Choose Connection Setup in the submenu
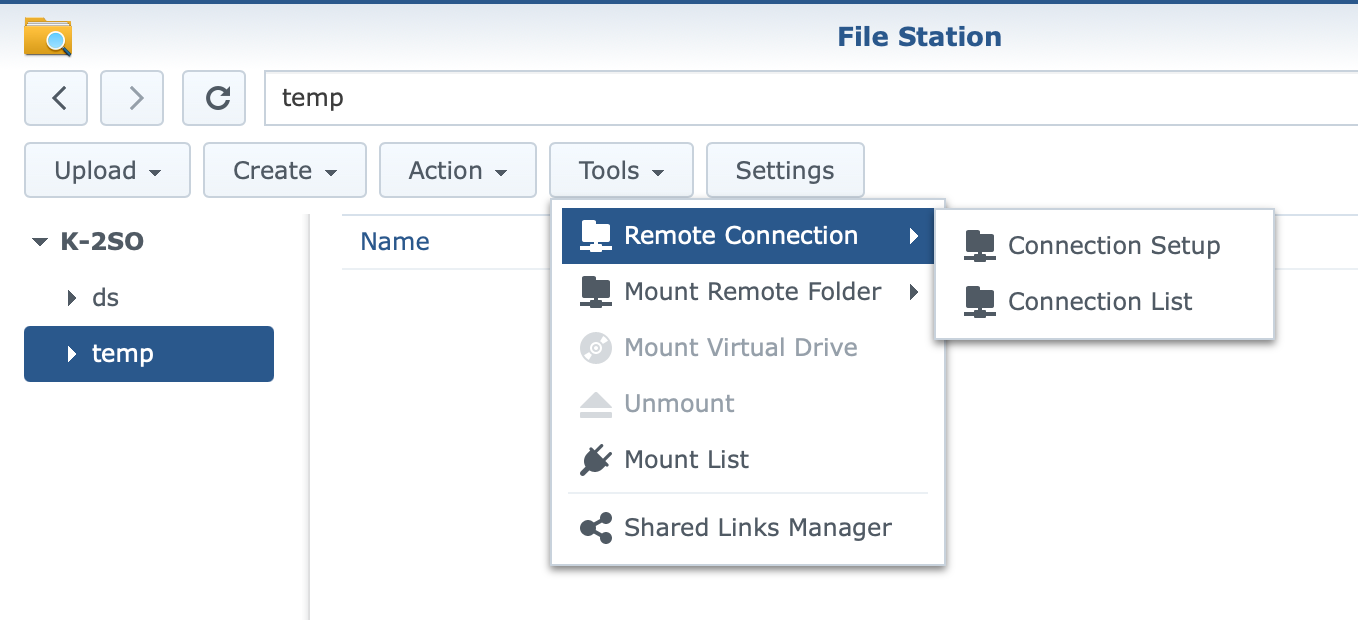The height and width of the screenshot is (620, 1358). 1104,246
